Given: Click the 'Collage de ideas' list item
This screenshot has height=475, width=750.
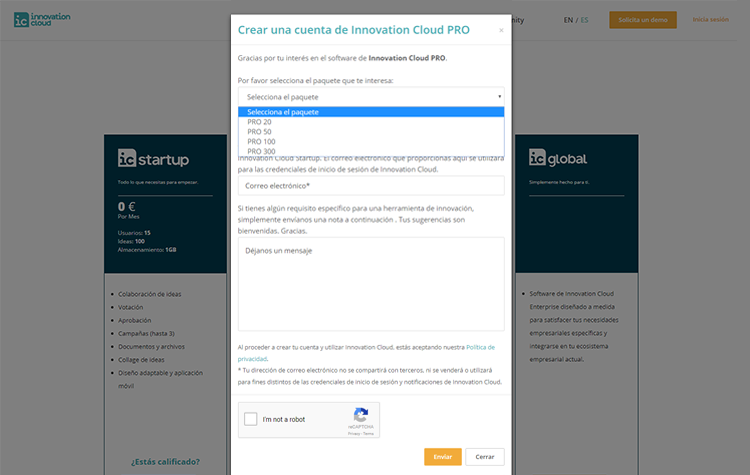Looking at the screenshot, I should point(141,360).
